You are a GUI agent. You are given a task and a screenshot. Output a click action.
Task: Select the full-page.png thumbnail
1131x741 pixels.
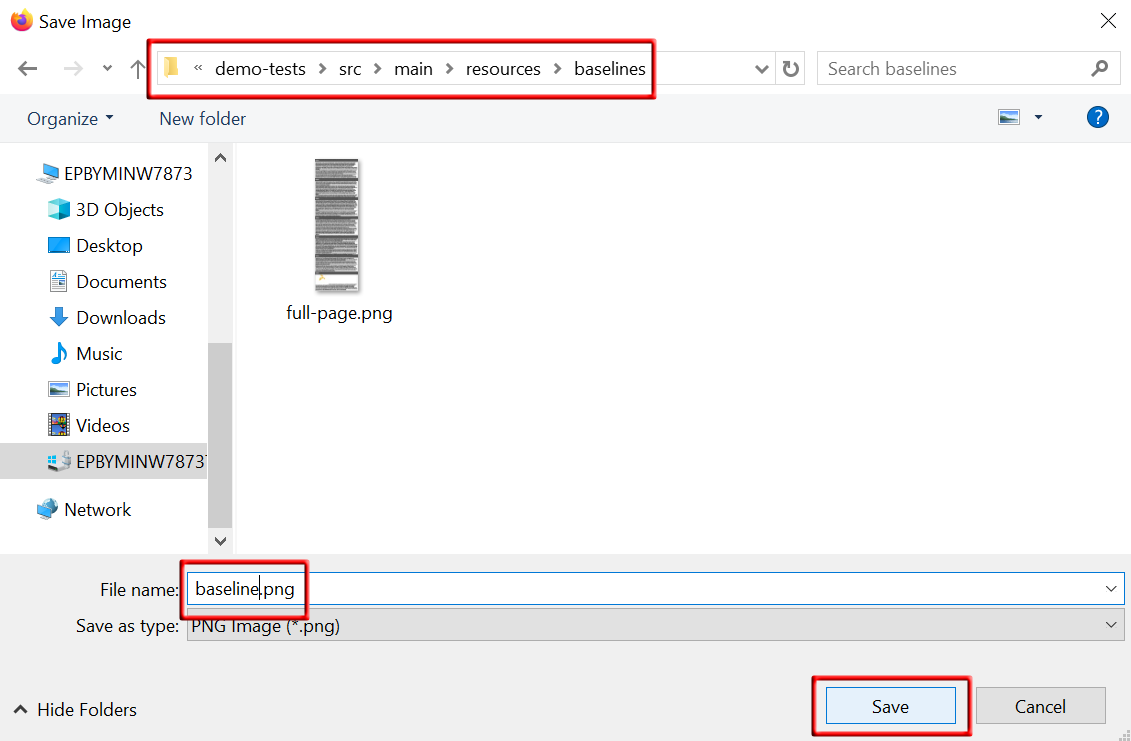(x=338, y=226)
